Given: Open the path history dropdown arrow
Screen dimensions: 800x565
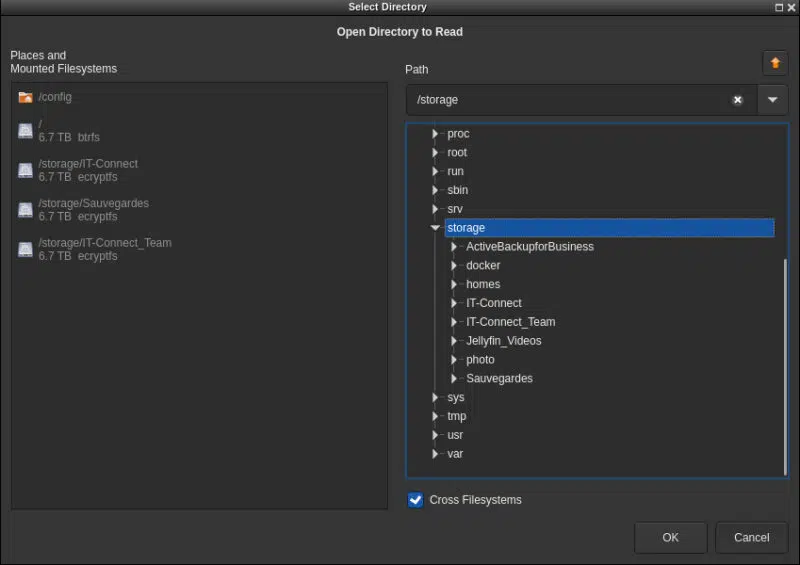Looking at the screenshot, I should tap(772, 100).
